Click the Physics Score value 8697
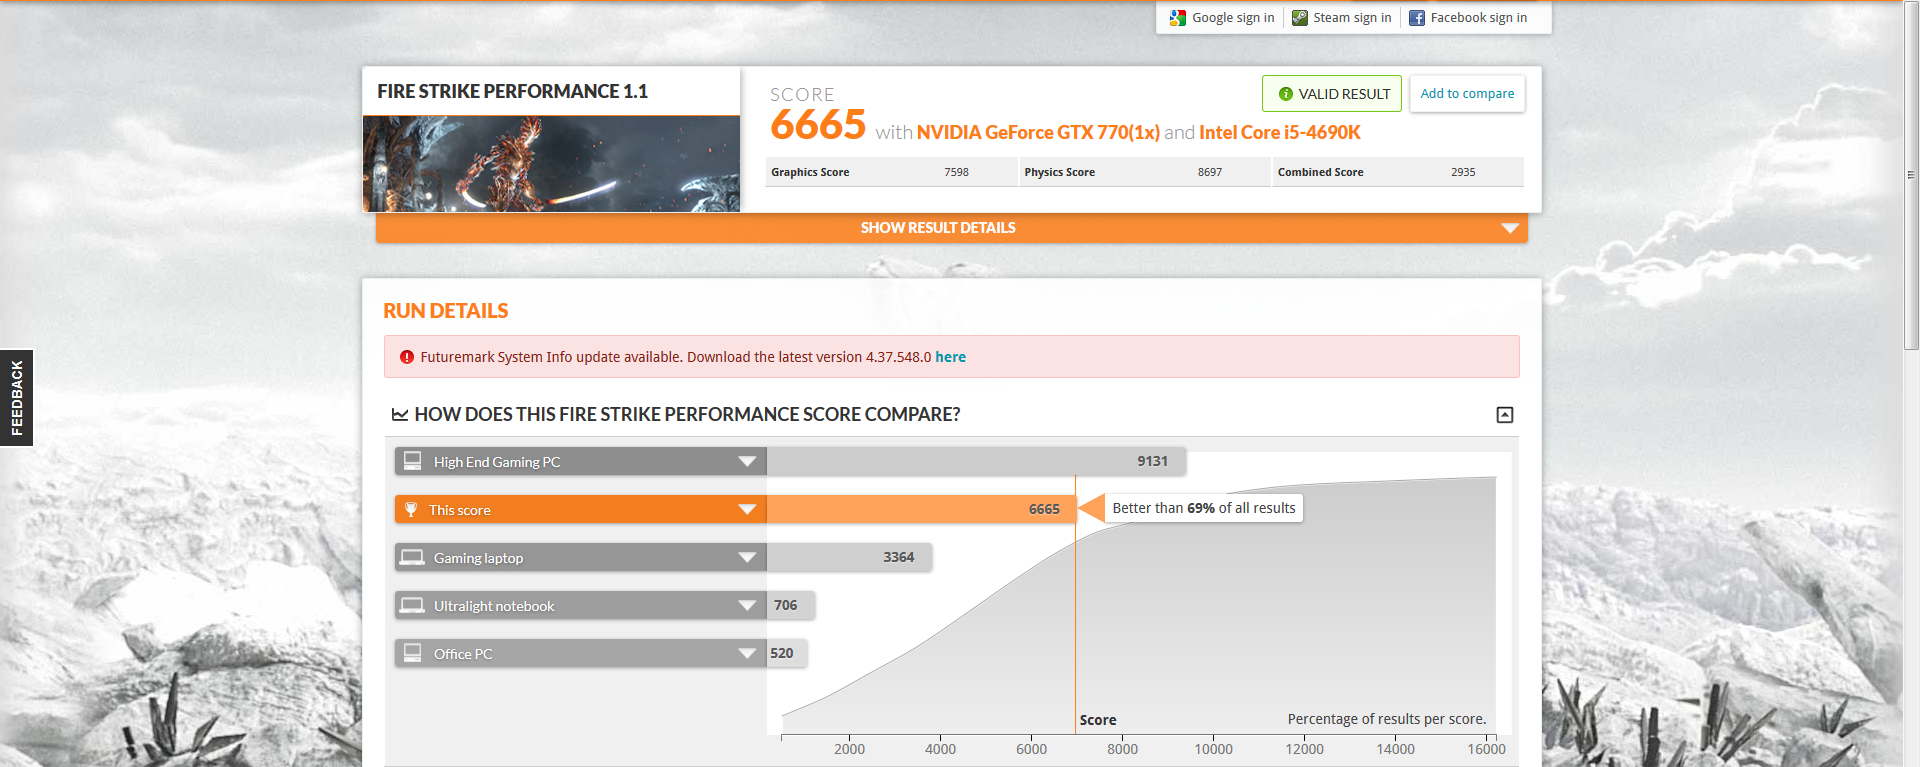Screen dimensions: 1920x767 [x=1210, y=172]
